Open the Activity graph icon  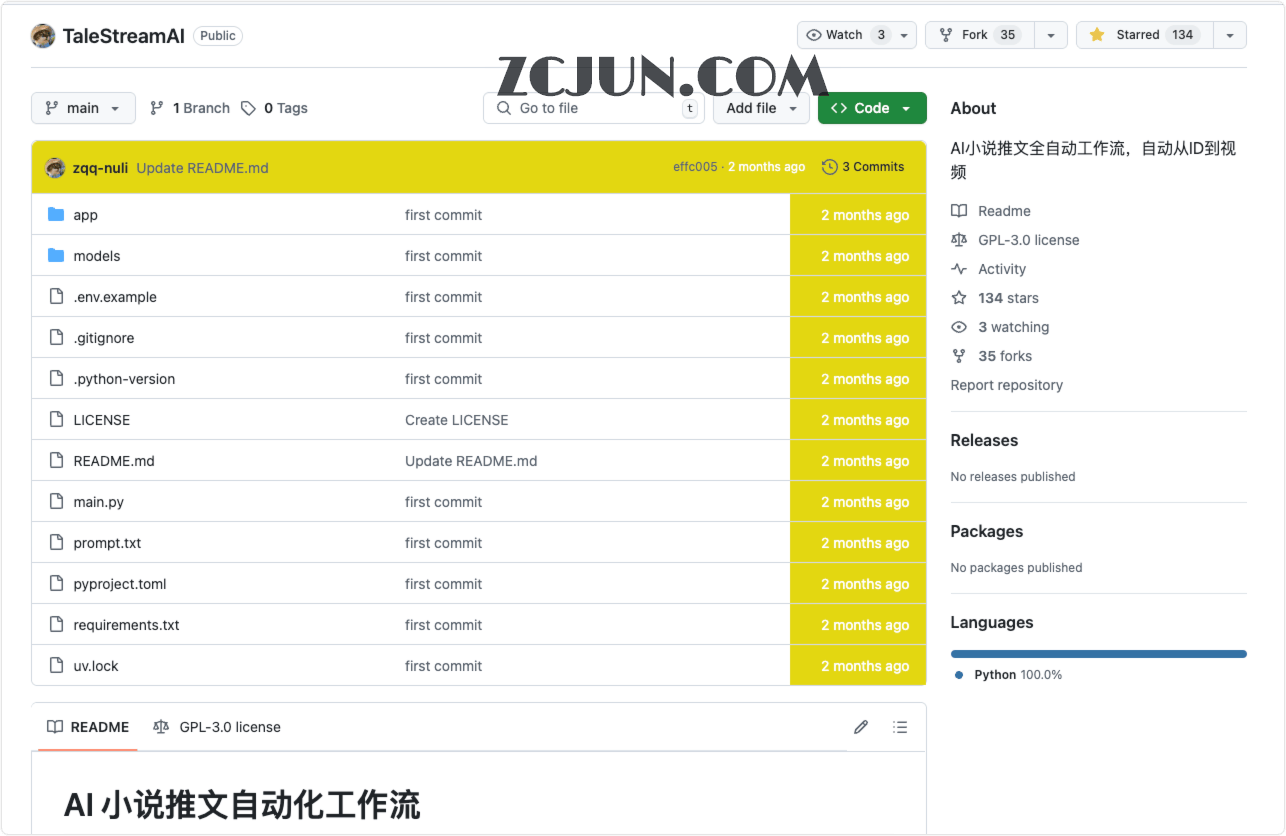click(958, 269)
